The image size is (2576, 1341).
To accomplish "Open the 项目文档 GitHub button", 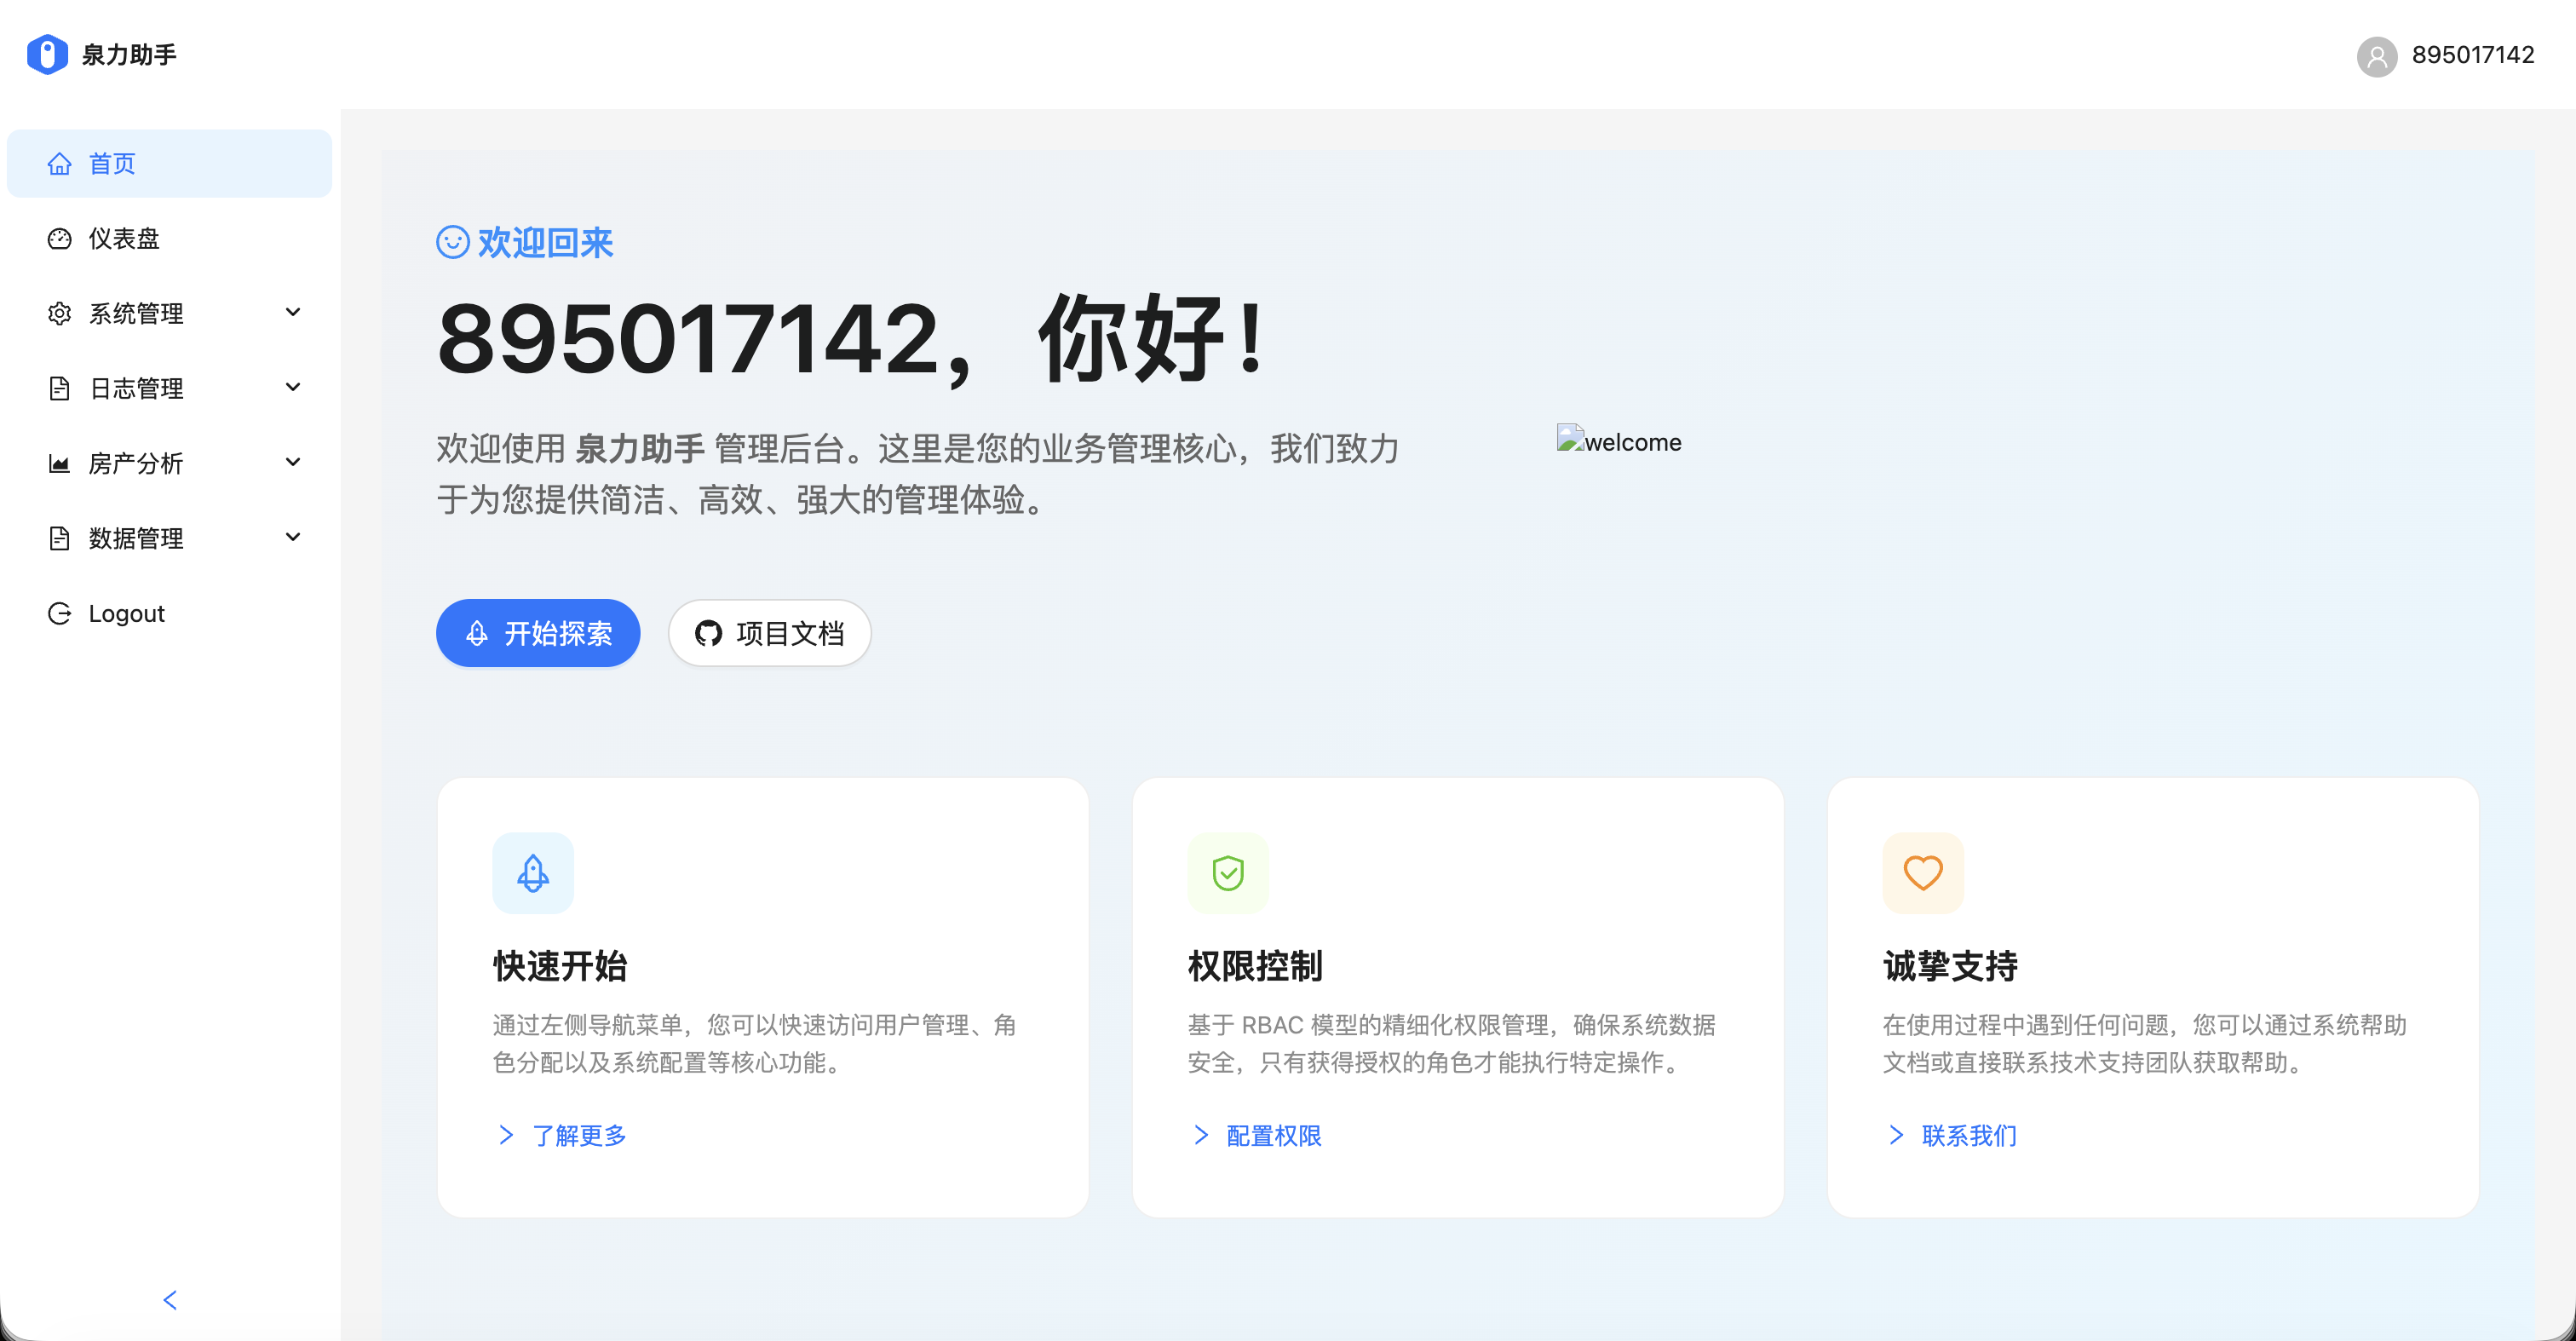I will [x=769, y=633].
